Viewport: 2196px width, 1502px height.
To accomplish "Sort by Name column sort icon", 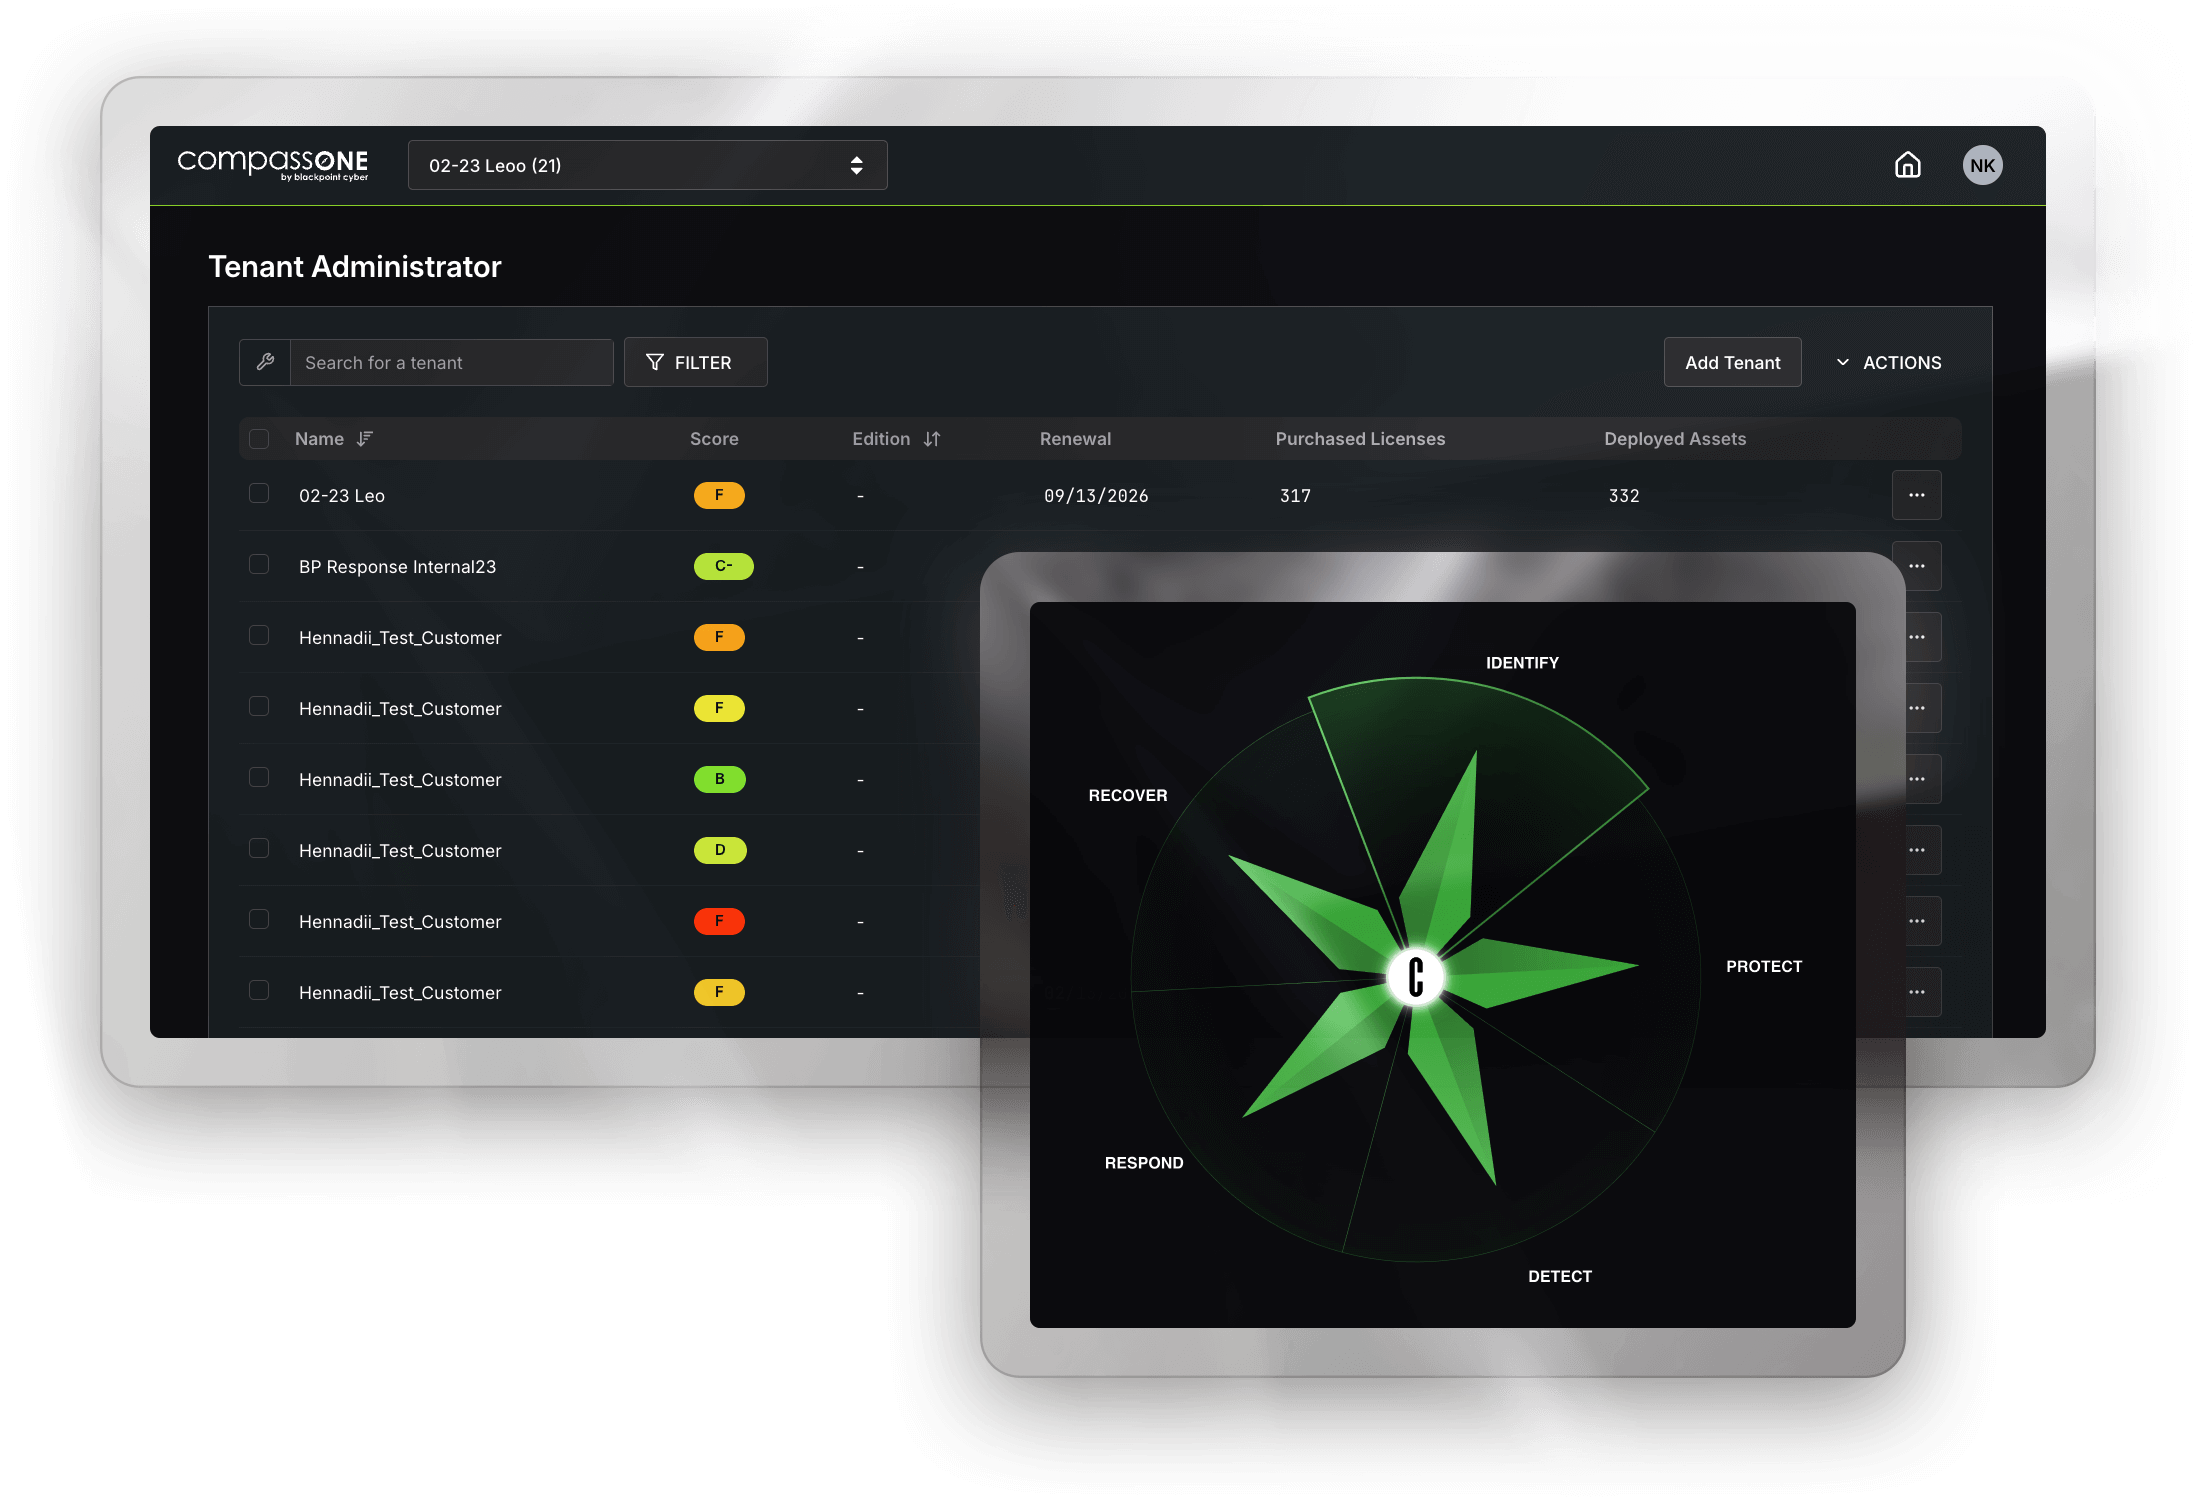I will click(x=365, y=439).
